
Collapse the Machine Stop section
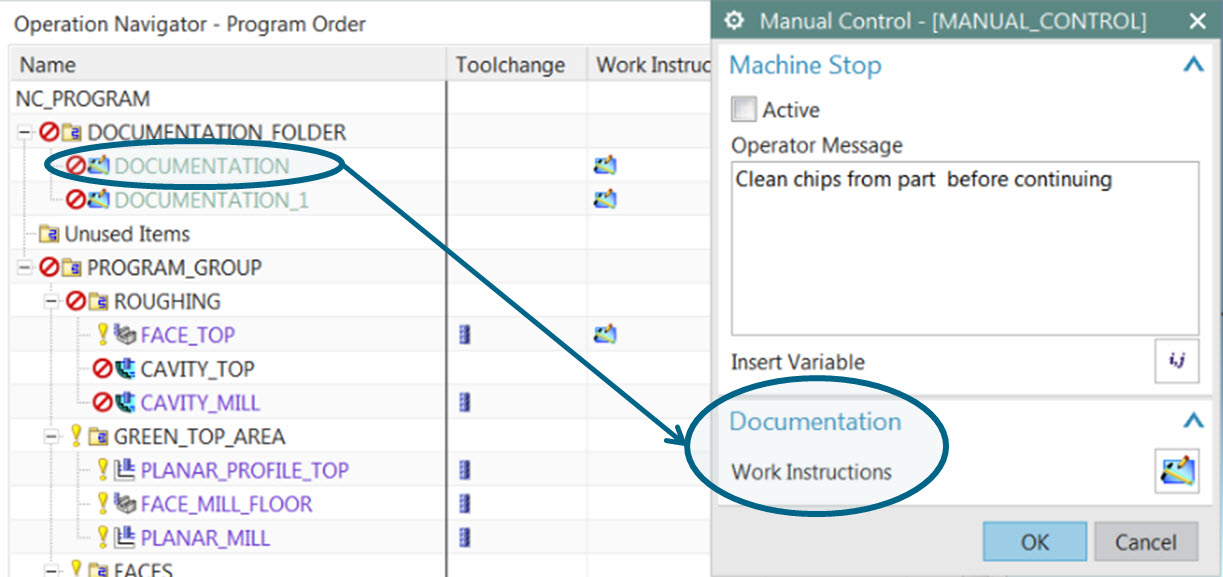tap(1192, 66)
